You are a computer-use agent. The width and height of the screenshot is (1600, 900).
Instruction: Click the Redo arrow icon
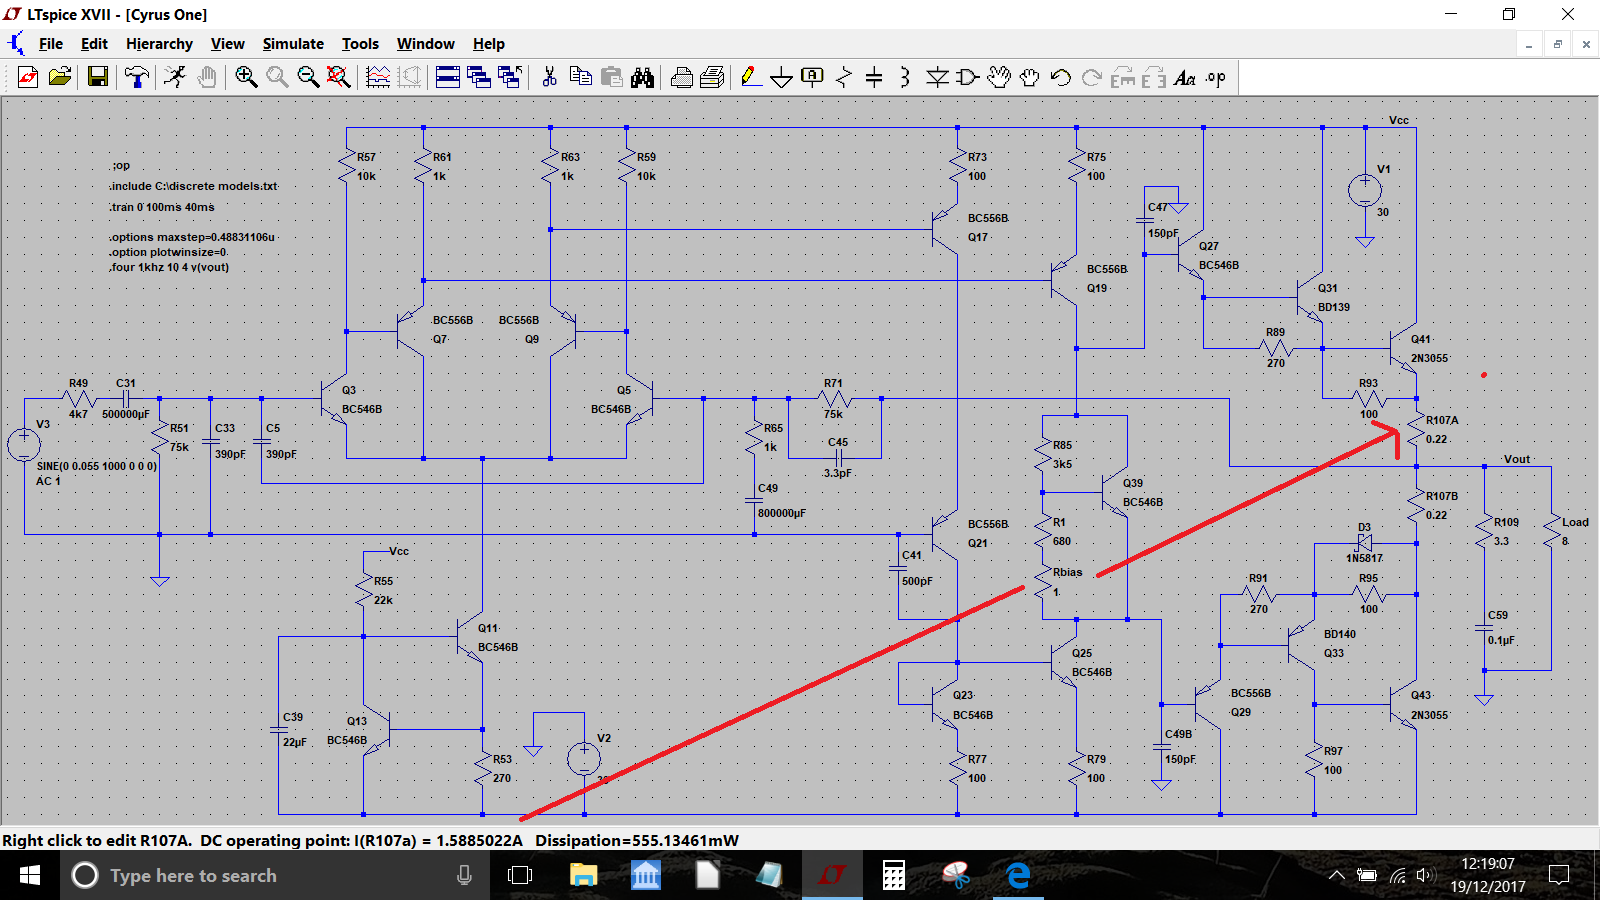tap(1092, 77)
